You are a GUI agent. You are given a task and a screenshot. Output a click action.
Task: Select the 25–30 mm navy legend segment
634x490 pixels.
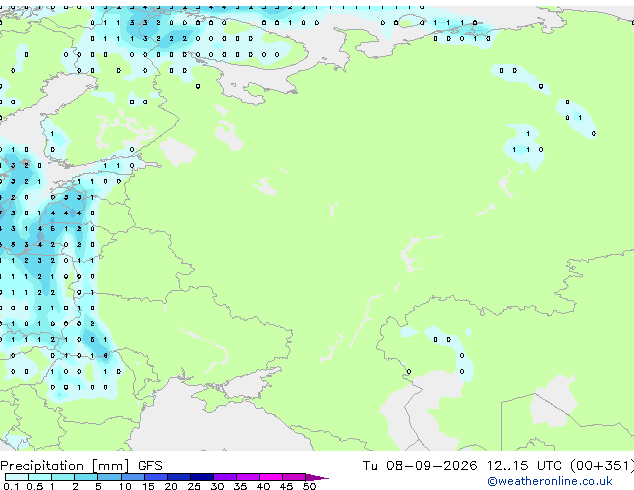click(202, 477)
